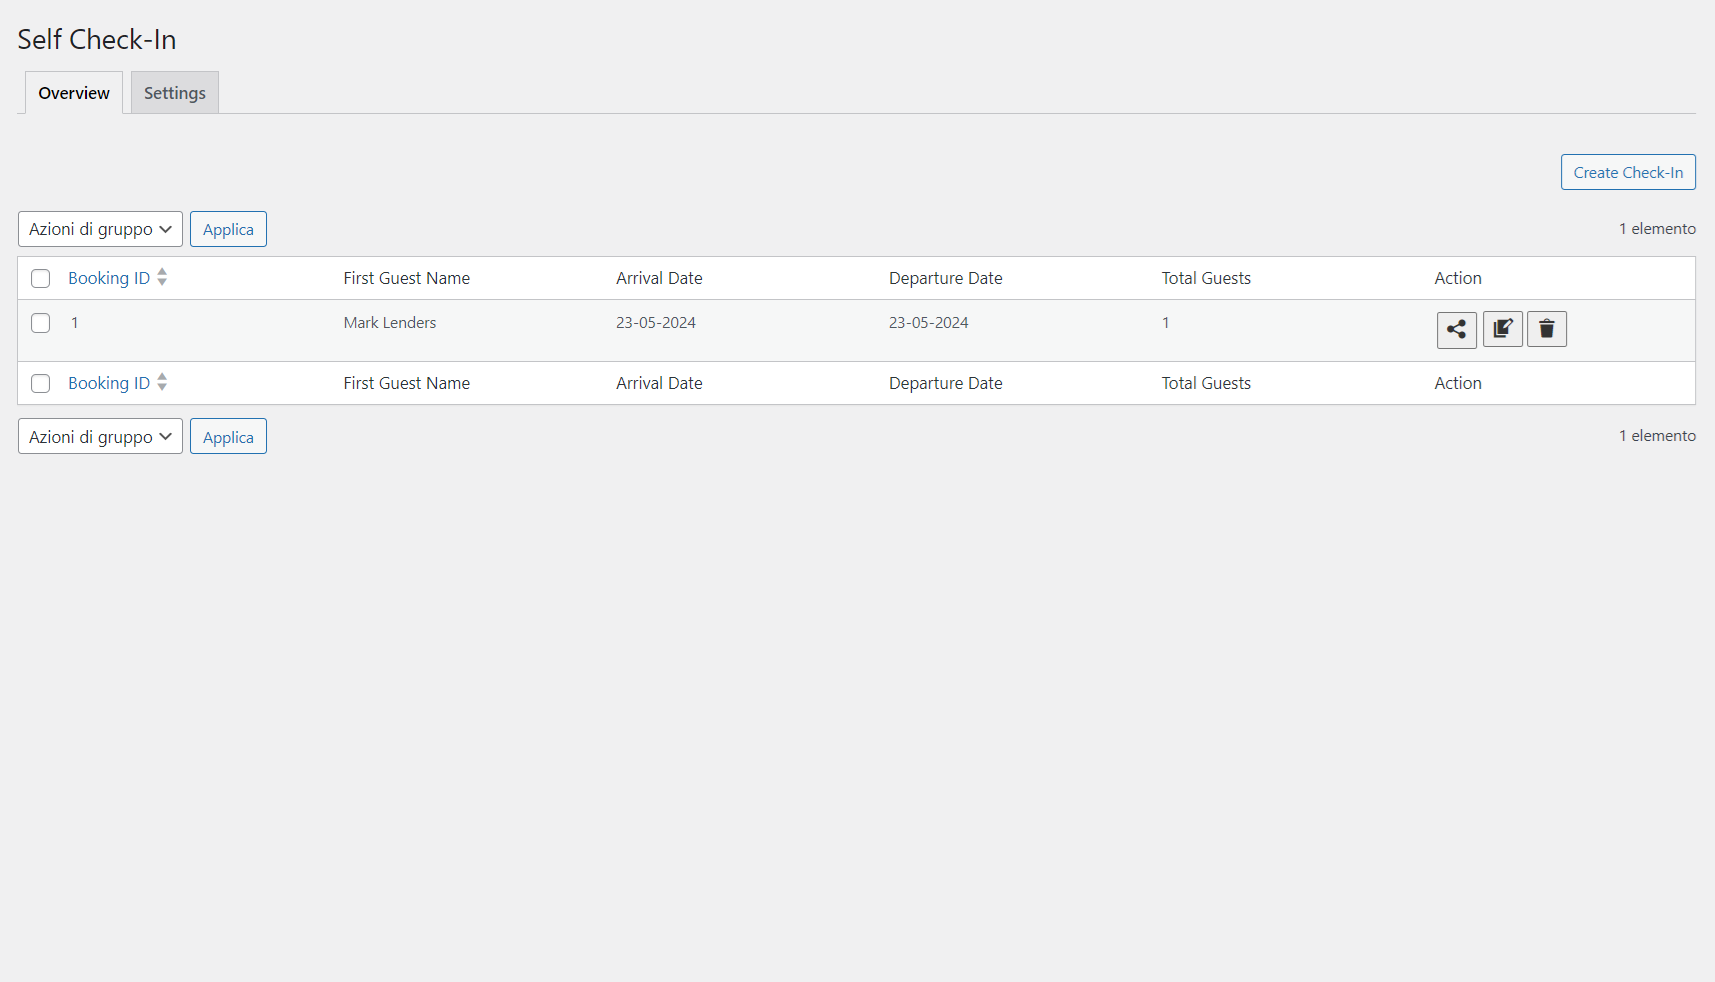Click the Create Check-In button
The height and width of the screenshot is (982, 1715).
pyautogui.click(x=1628, y=172)
